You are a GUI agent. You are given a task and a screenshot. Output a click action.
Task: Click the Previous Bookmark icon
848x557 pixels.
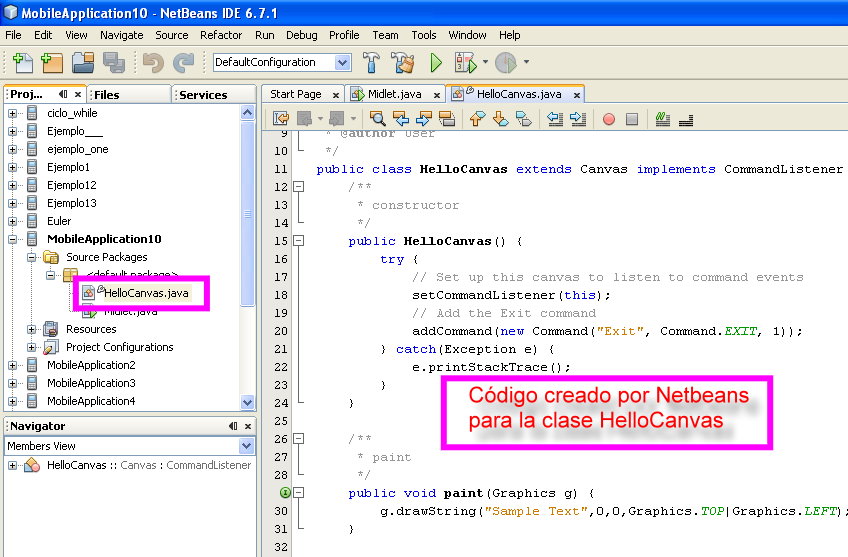pyautogui.click(x=478, y=118)
